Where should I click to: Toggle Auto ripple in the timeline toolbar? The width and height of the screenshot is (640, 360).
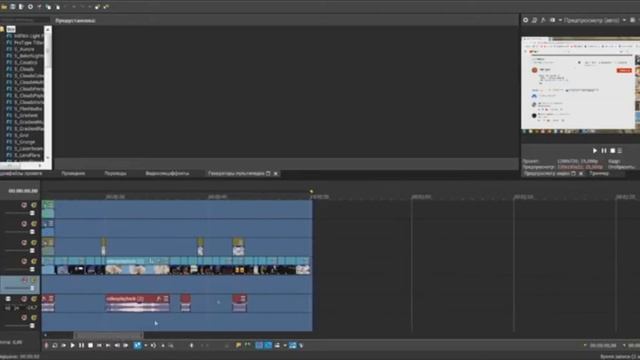point(278,345)
